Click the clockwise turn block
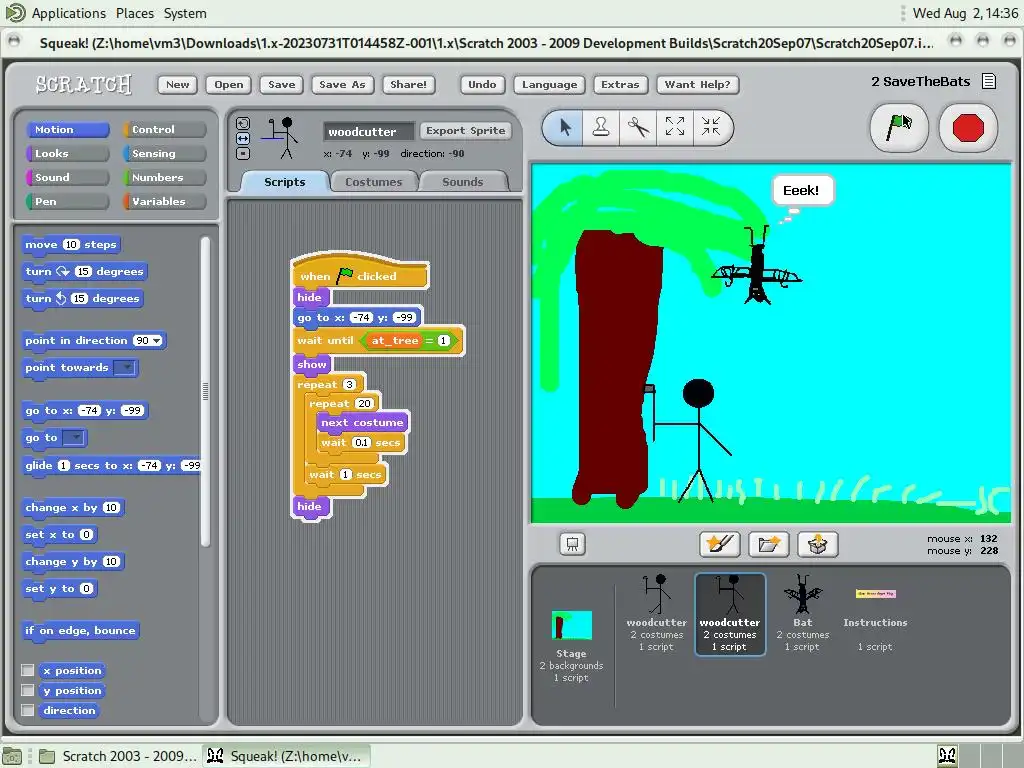This screenshot has height=768, width=1024. 84,272
